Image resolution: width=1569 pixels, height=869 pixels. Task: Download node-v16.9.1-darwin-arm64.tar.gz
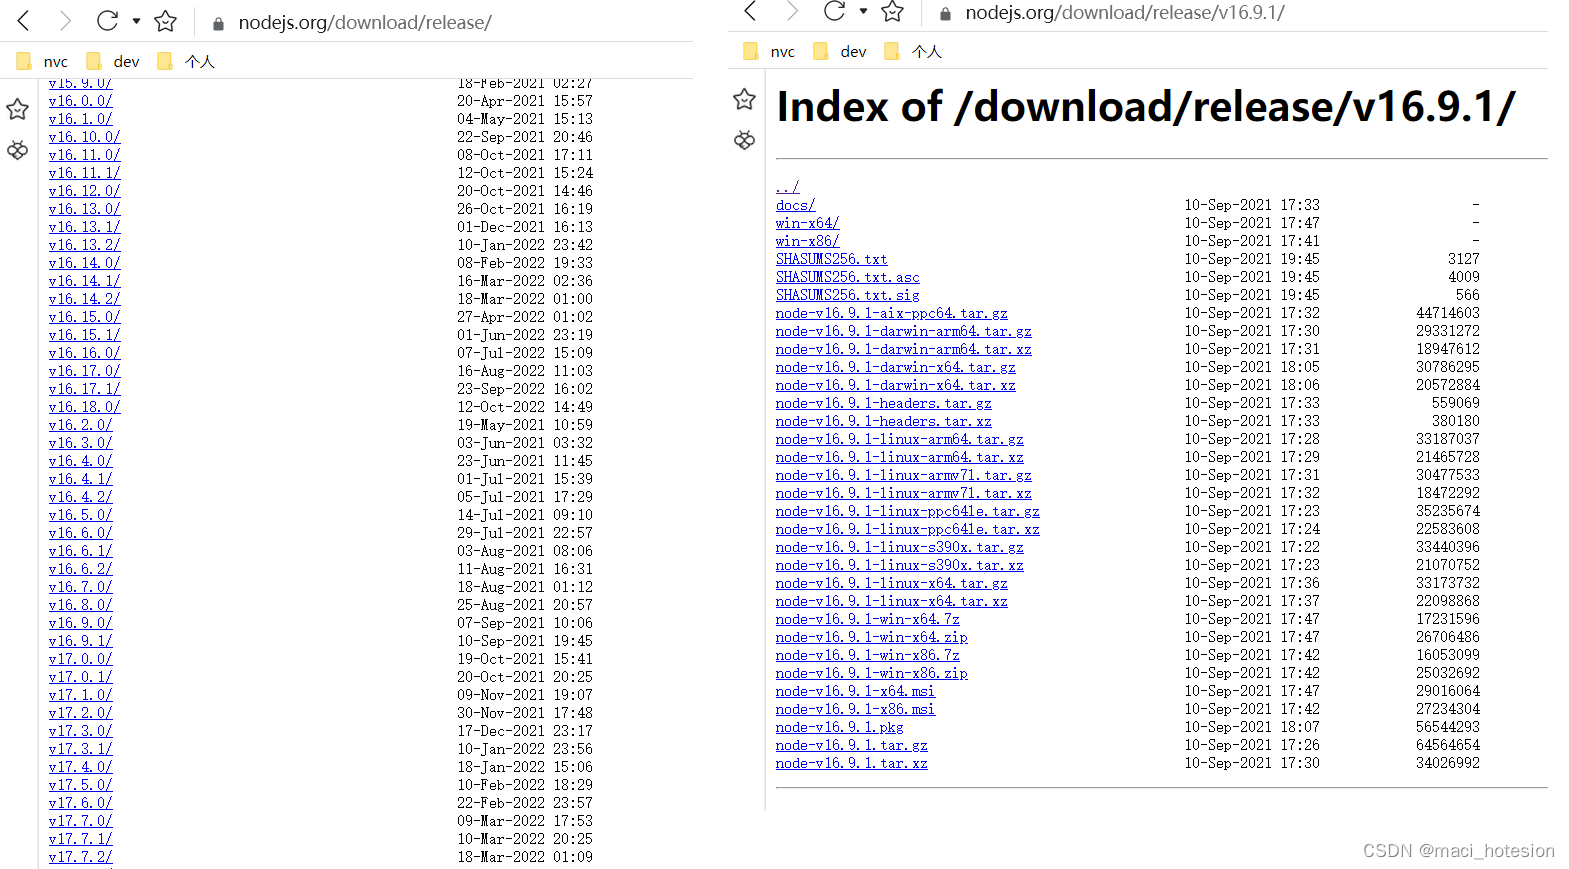click(903, 331)
